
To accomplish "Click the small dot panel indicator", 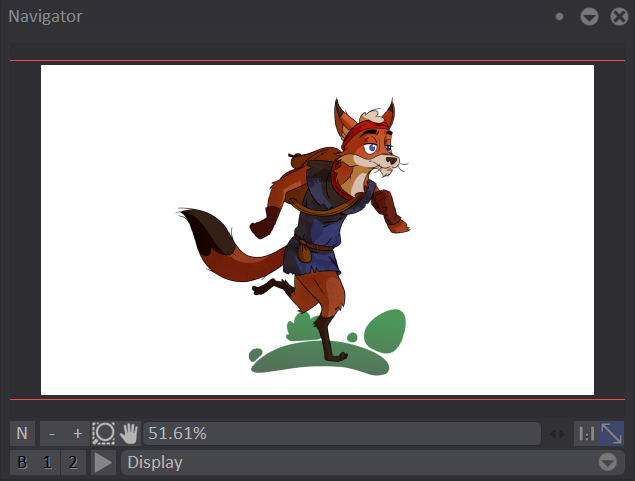I will (x=560, y=17).
